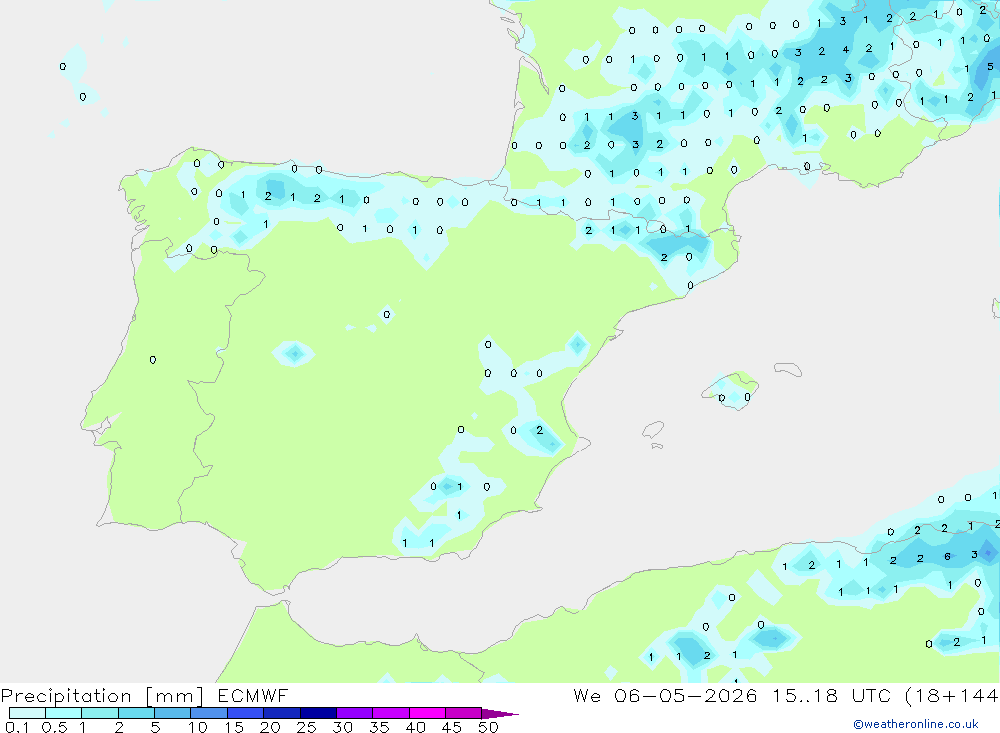Click the '15' legend scale label

tap(234, 727)
